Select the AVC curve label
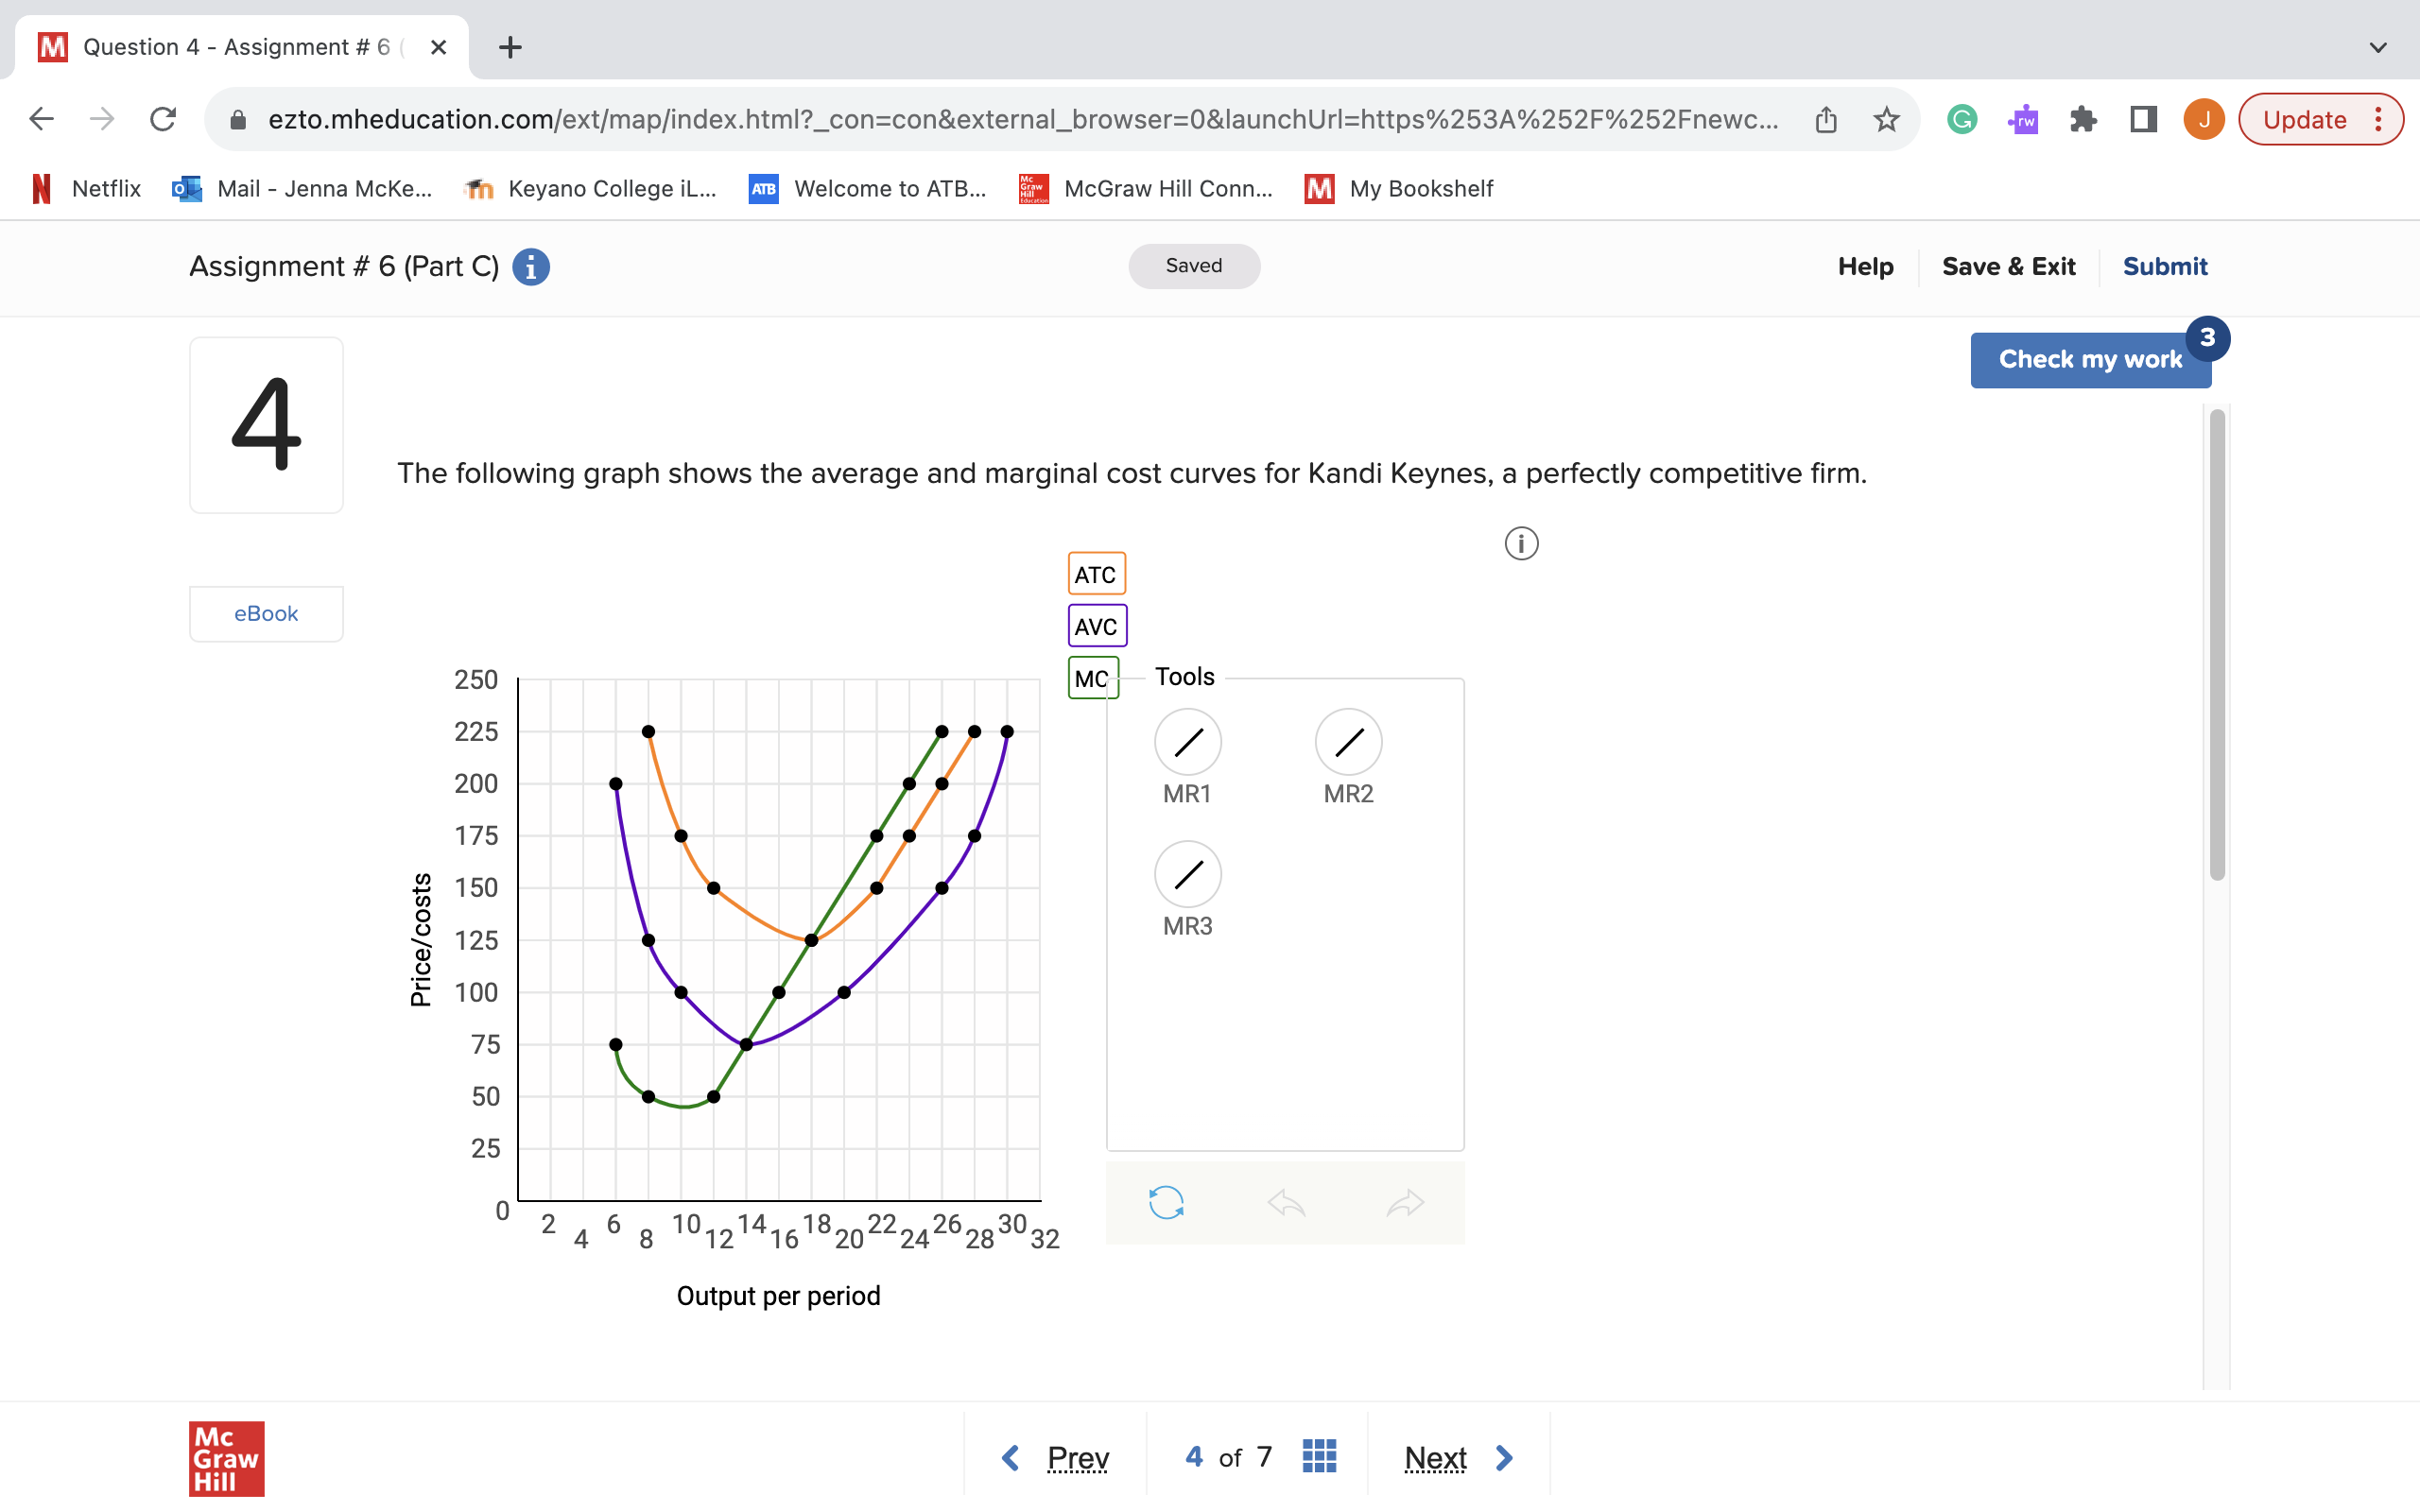 coord(1095,626)
